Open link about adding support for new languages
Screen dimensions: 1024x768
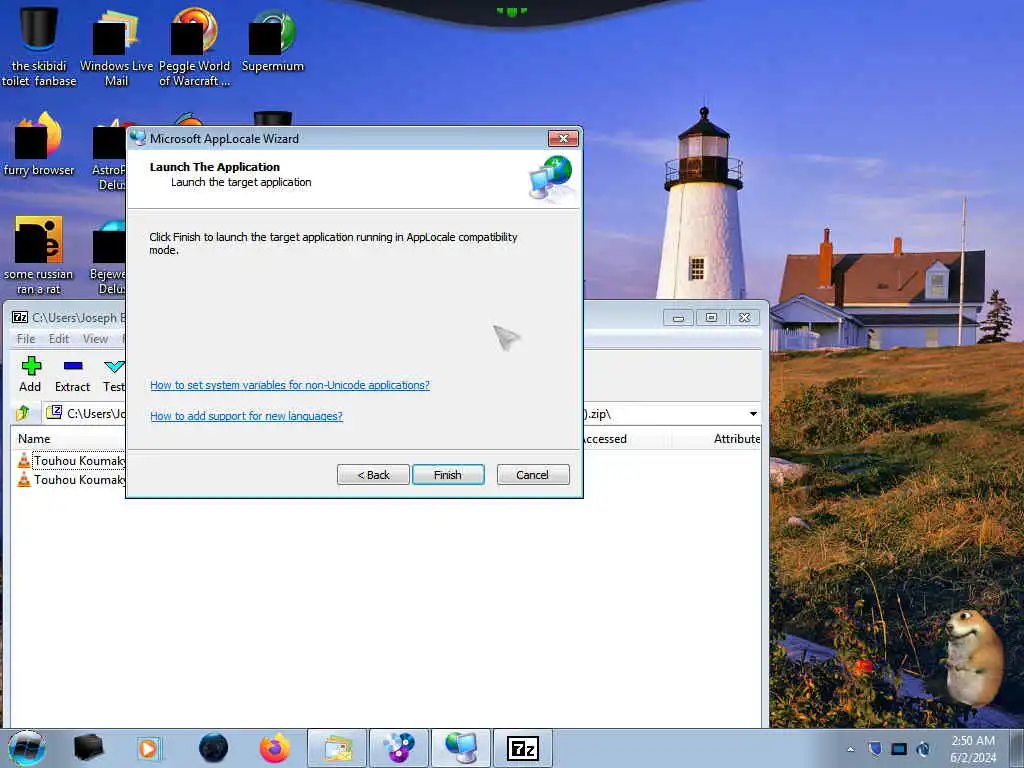point(246,416)
